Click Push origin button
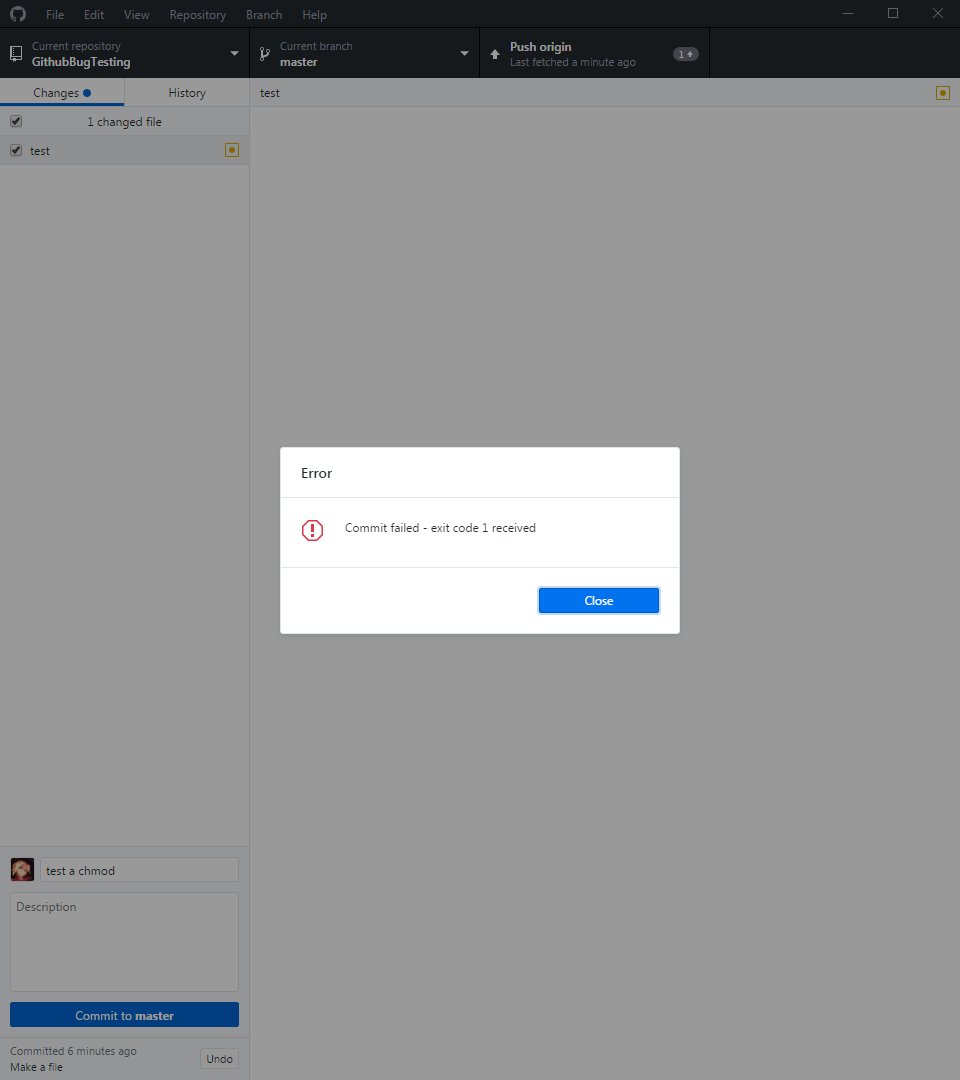Image resolution: width=960 pixels, height=1080 pixels. (x=594, y=53)
